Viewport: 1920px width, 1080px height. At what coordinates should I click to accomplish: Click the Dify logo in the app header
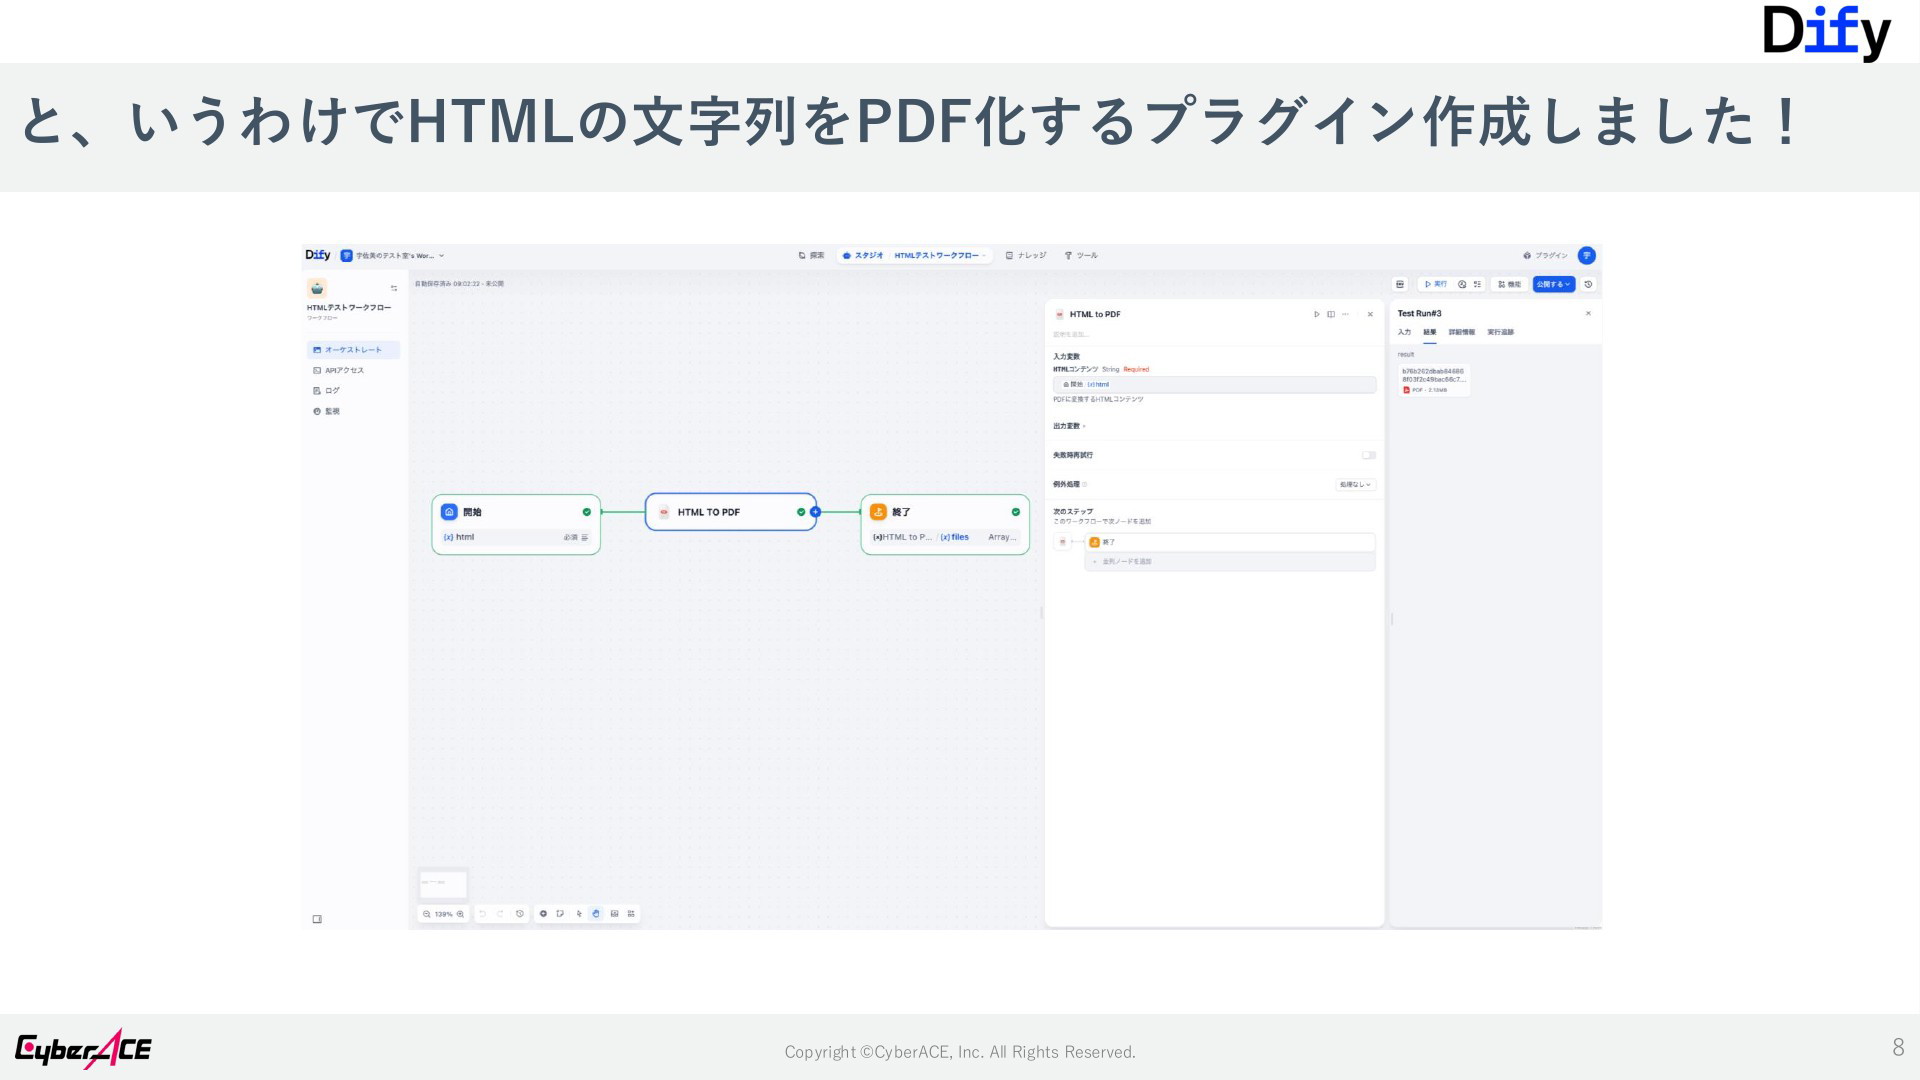click(x=318, y=255)
